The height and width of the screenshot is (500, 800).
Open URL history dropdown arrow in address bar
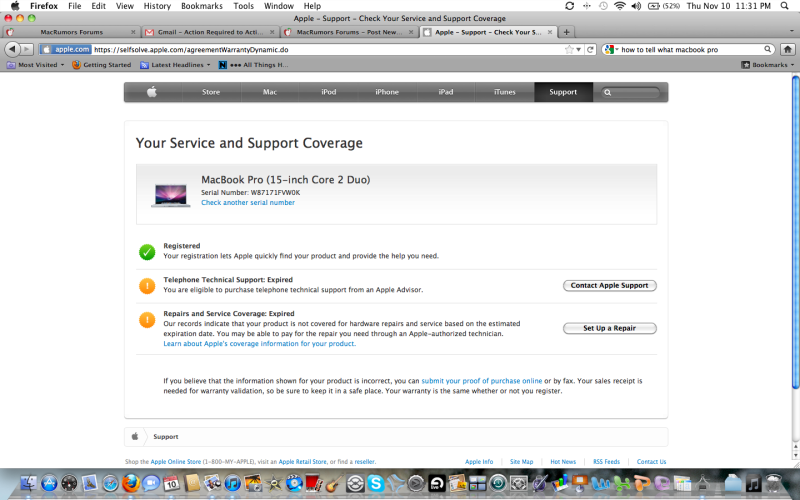tap(579, 49)
